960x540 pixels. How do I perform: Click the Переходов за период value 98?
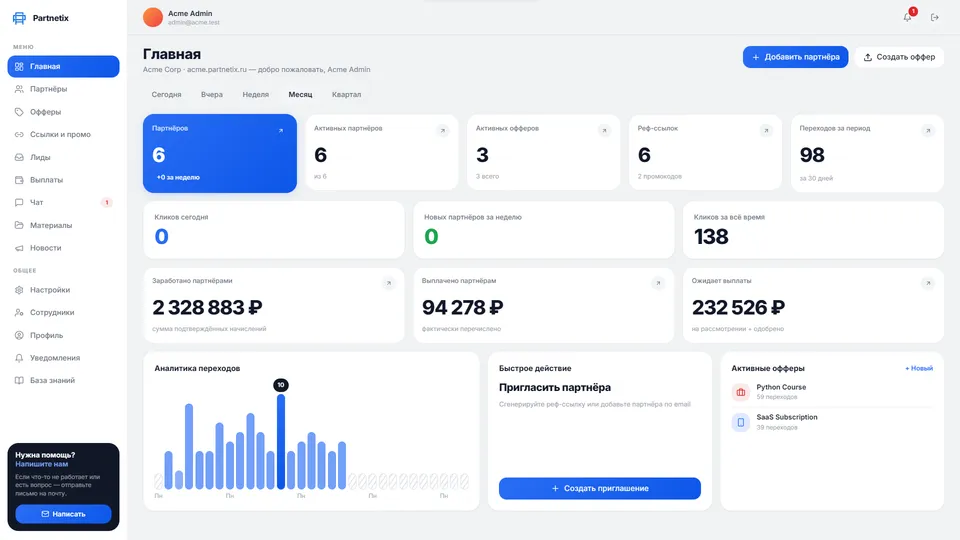(812, 155)
